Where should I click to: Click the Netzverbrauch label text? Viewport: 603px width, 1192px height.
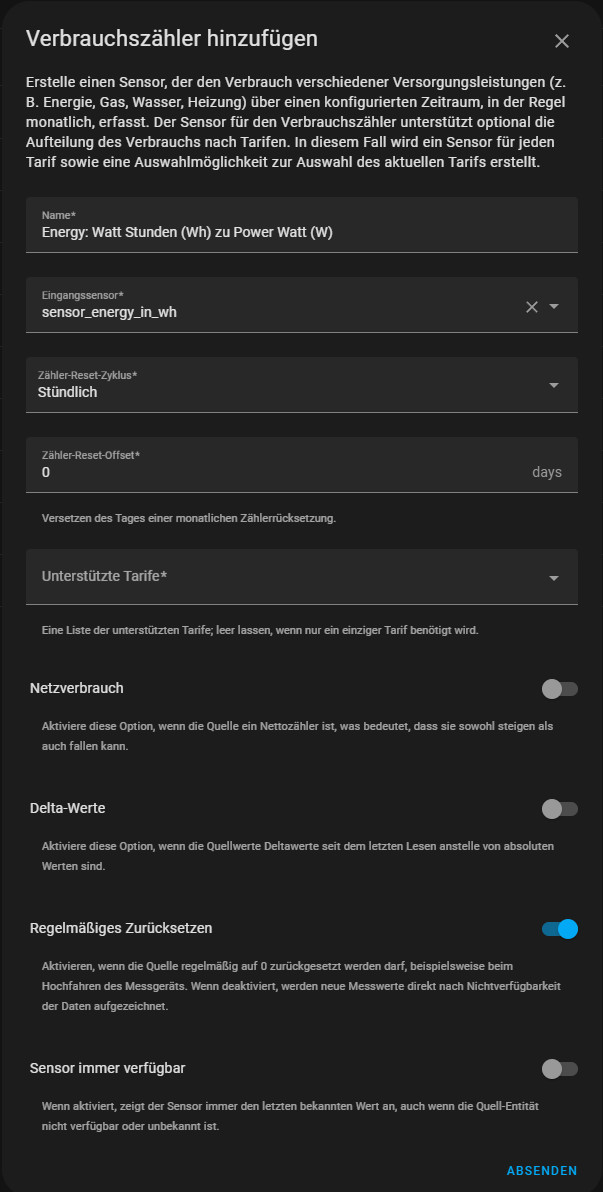pyautogui.click(x=77, y=688)
